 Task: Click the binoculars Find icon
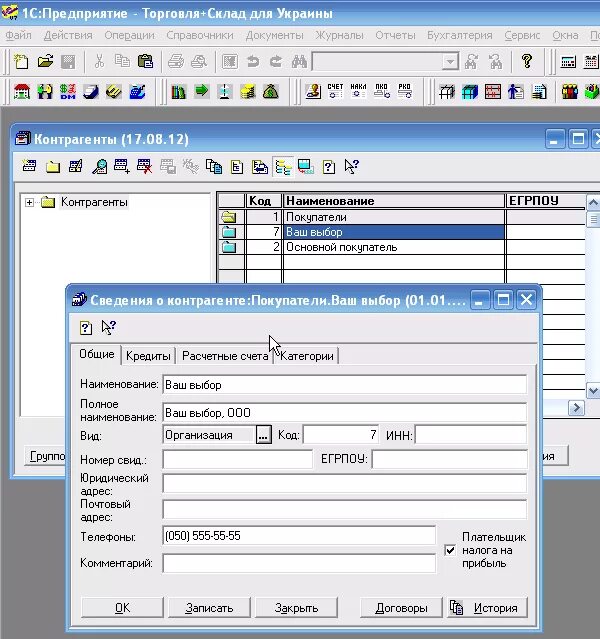point(299,62)
